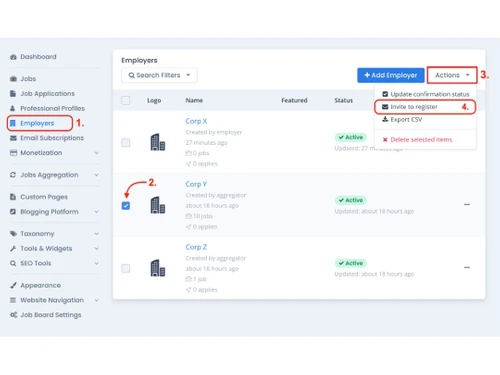This screenshot has height=375, width=500.
Task: Click the Appearance paintbrush icon
Action: click(13, 285)
